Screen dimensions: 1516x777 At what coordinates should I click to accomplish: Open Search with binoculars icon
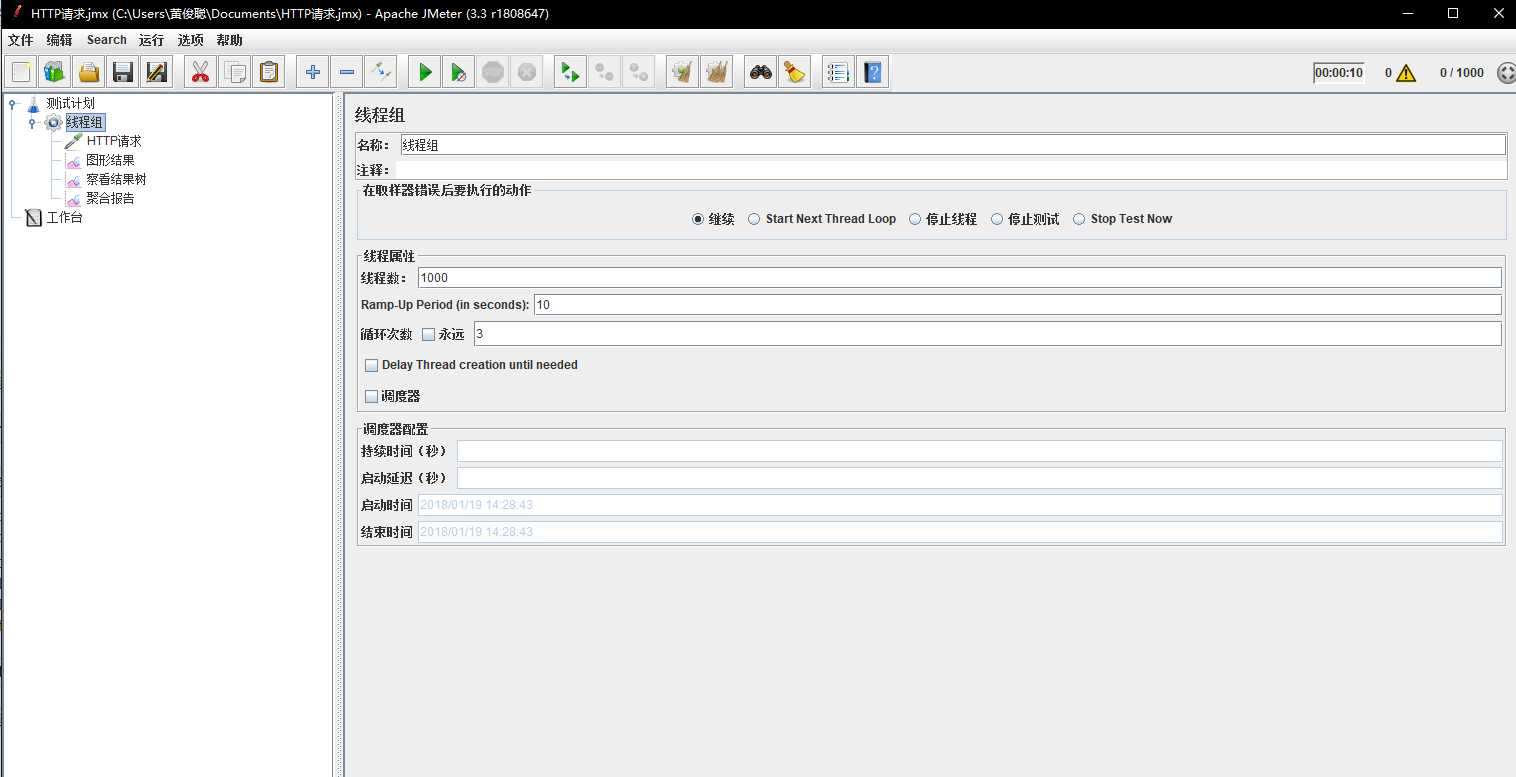[x=761, y=72]
